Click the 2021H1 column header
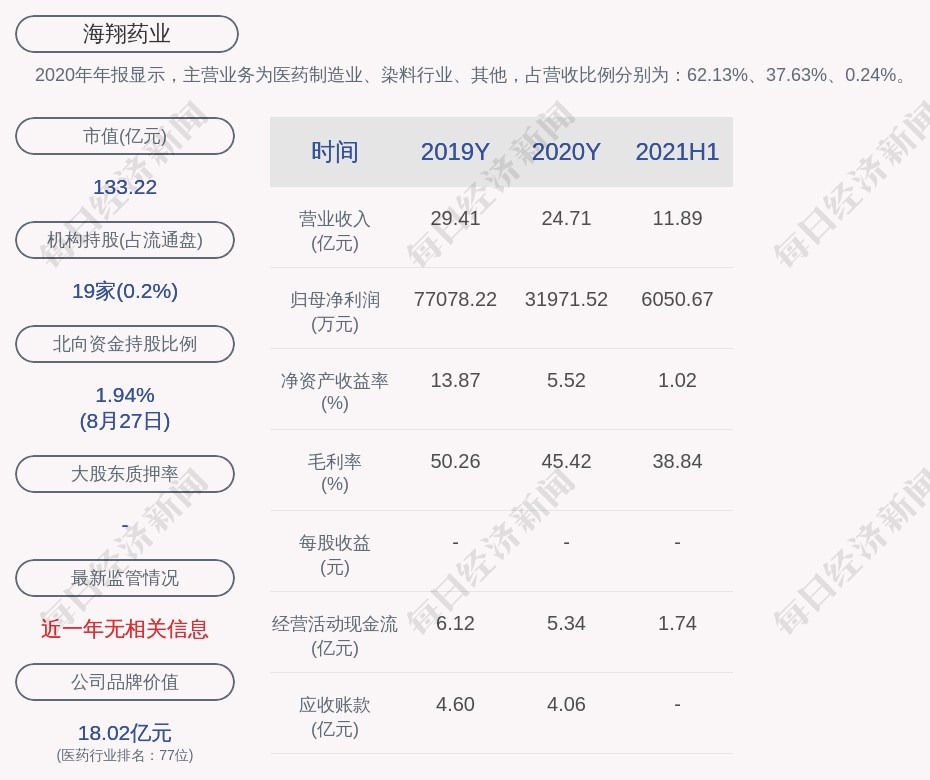Screen dimensions: 930x780 coord(677,152)
